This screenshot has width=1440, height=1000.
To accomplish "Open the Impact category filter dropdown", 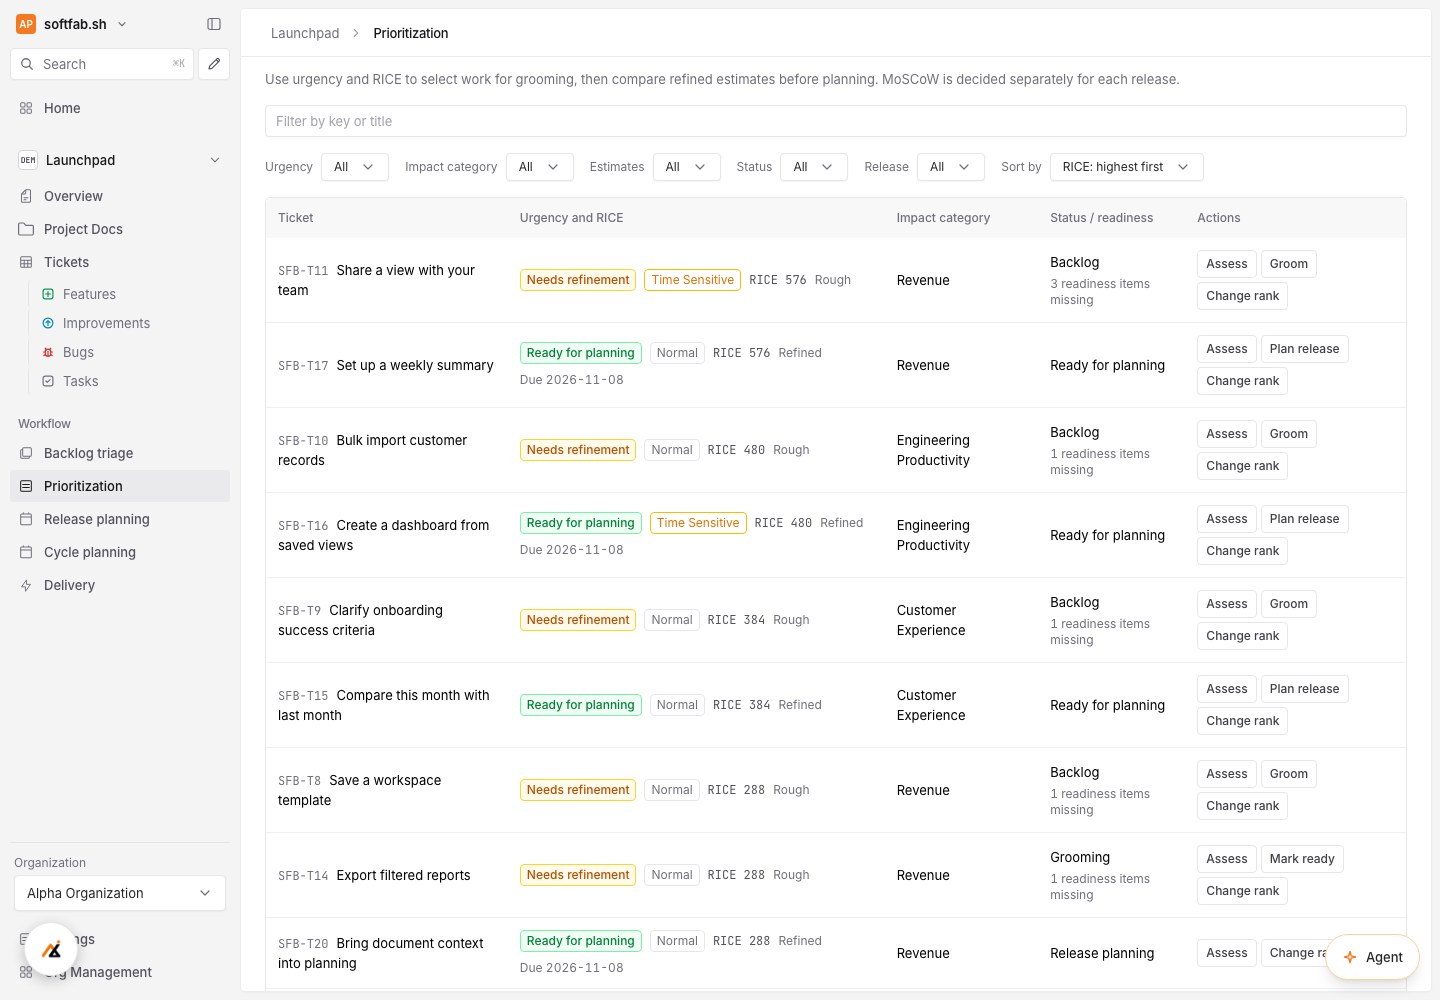I will 539,167.
